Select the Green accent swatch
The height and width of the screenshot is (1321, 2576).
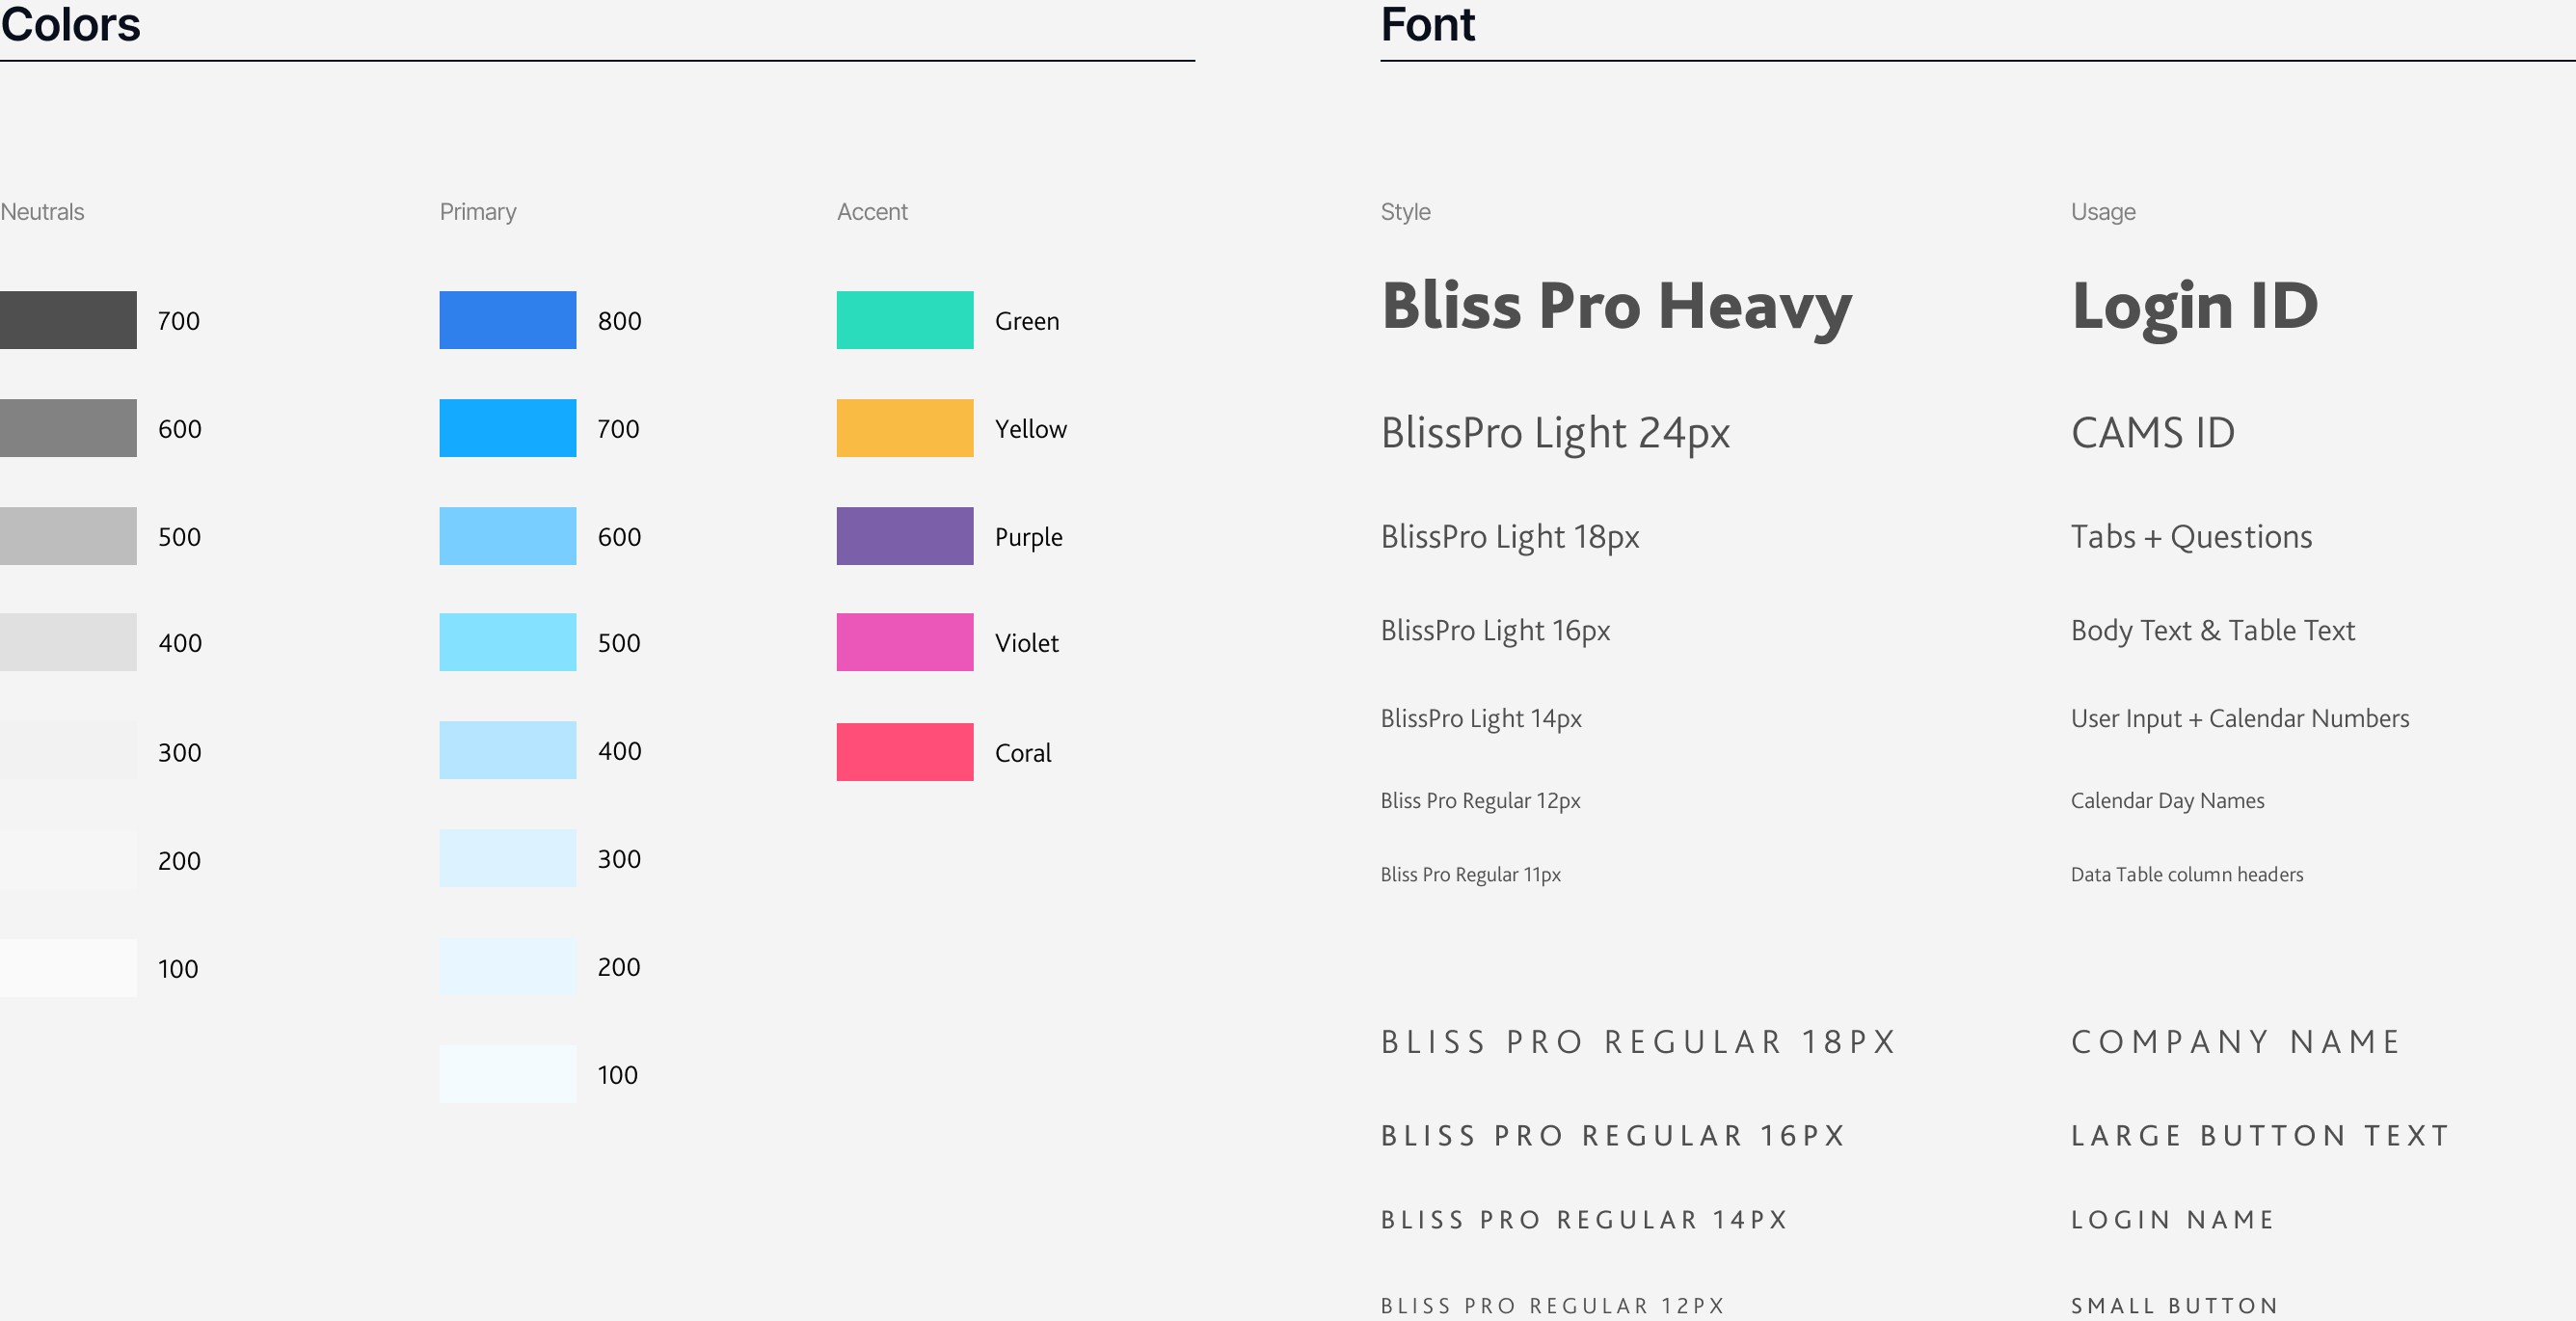pyautogui.click(x=905, y=320)
